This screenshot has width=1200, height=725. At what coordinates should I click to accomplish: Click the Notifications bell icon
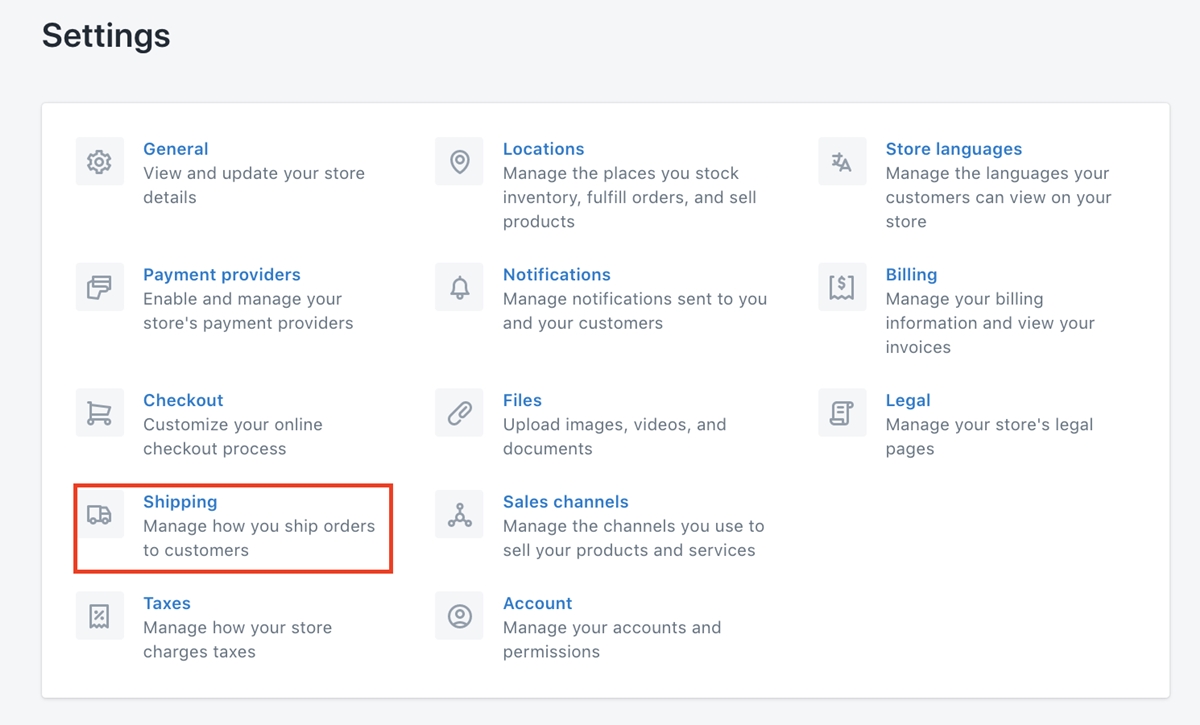(459, 288)
